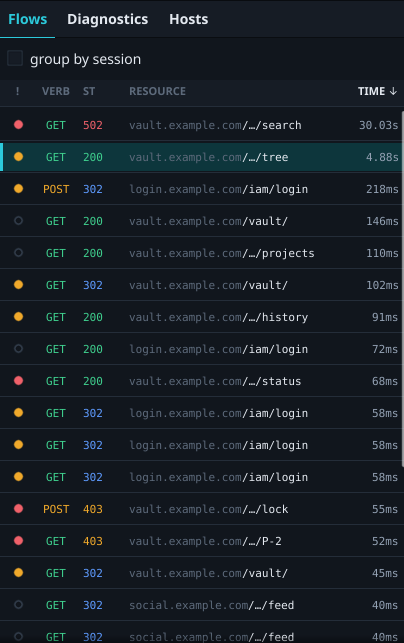Image resolution: width=404 pixels, height=643 pixels.
Task: Open the Diagnostics tab
Action: point(107,19)
